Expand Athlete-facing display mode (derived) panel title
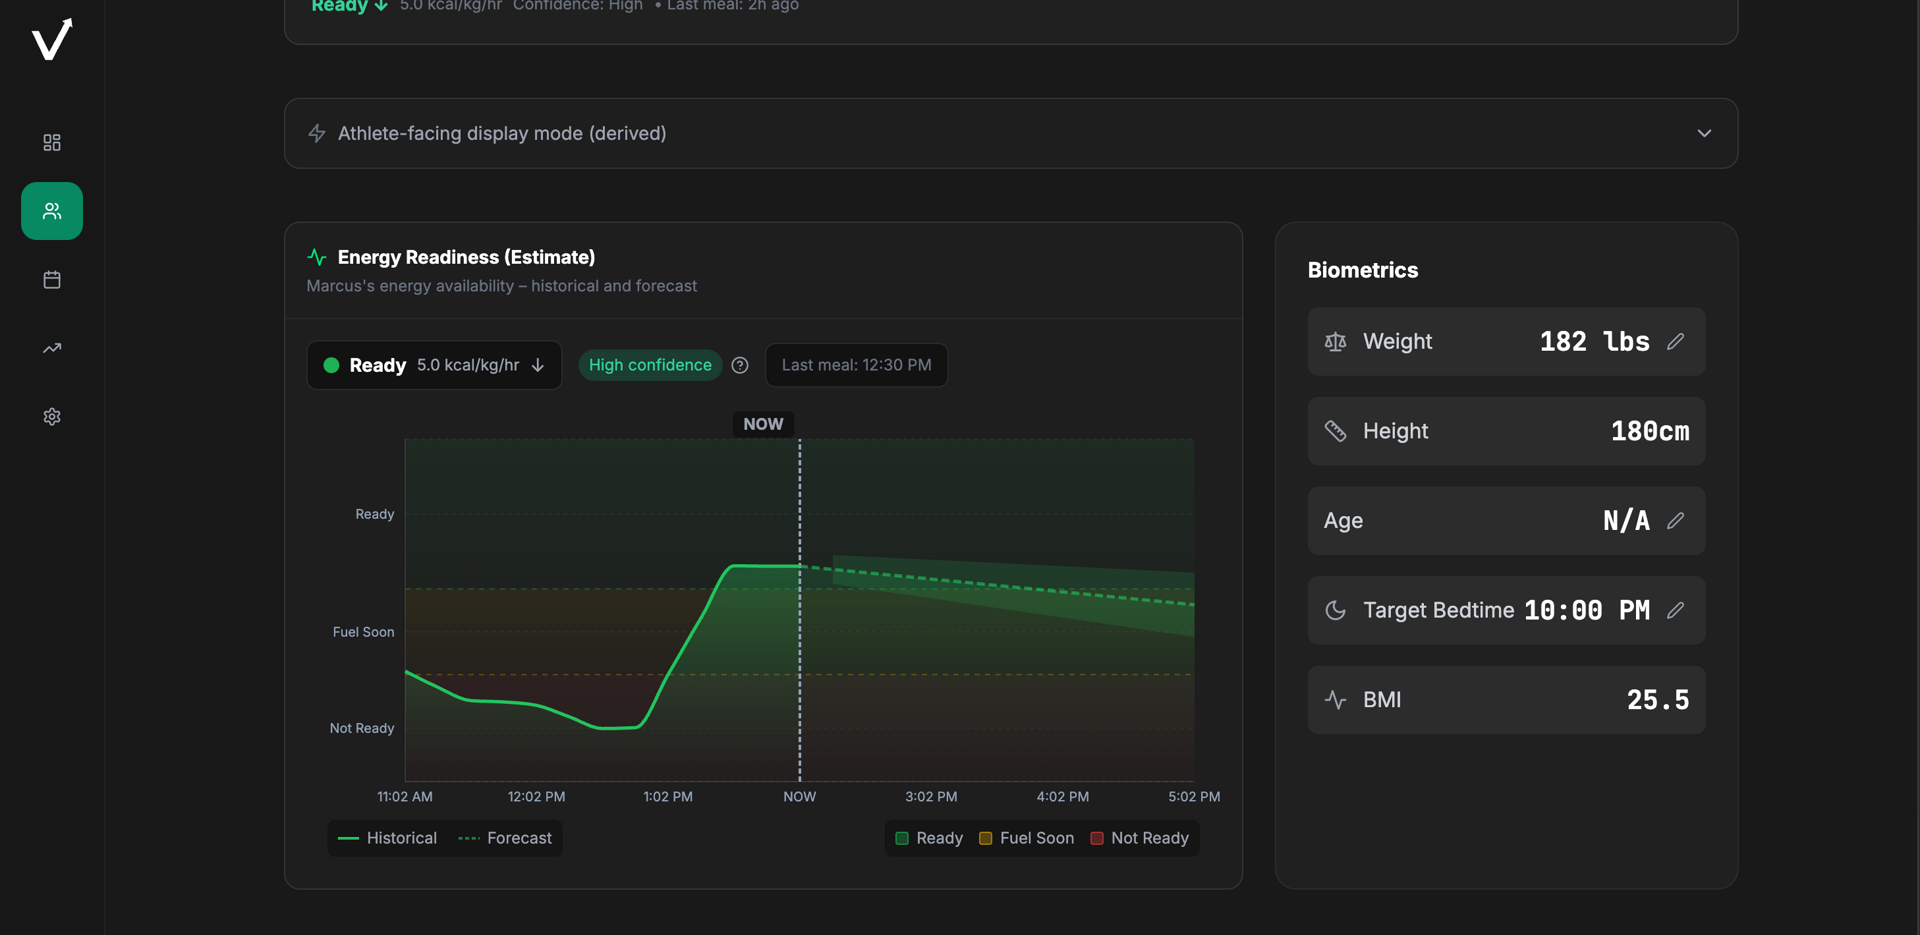Screen dimensions: 1920x935 [x=502, y=134]
